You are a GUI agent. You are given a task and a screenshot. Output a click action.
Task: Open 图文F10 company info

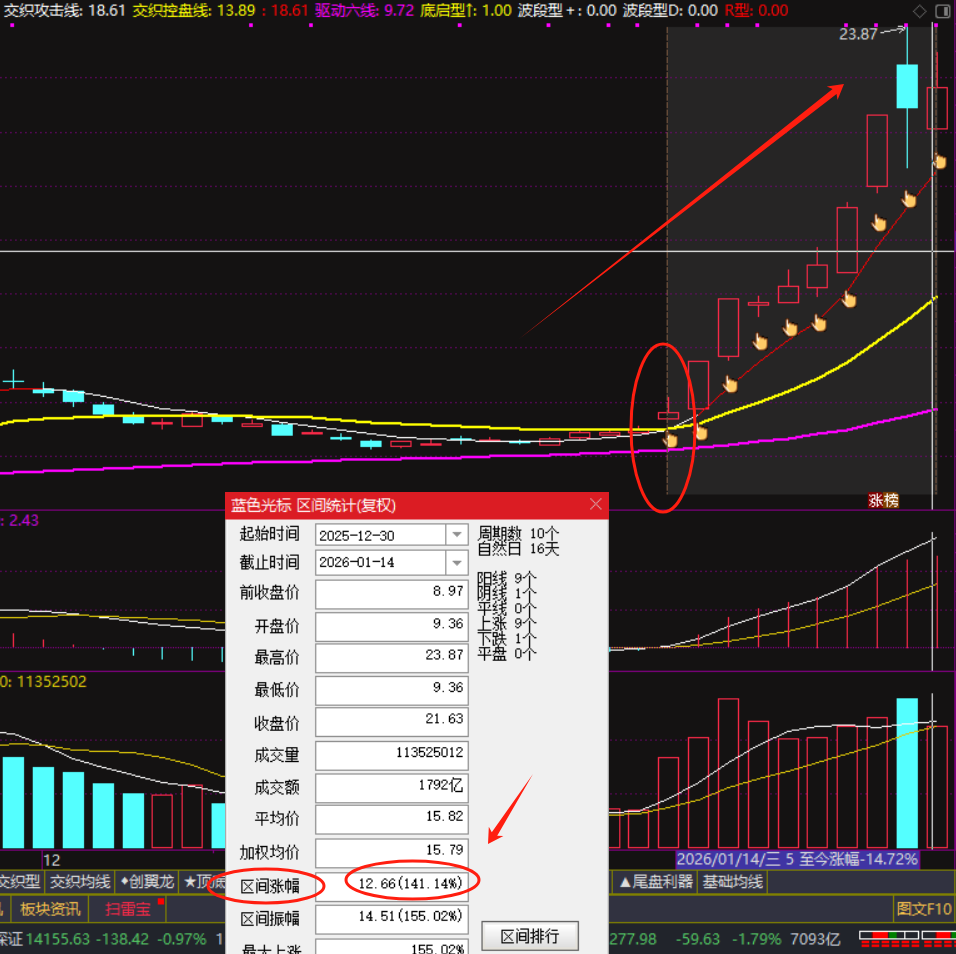click(x=923, y=907)
